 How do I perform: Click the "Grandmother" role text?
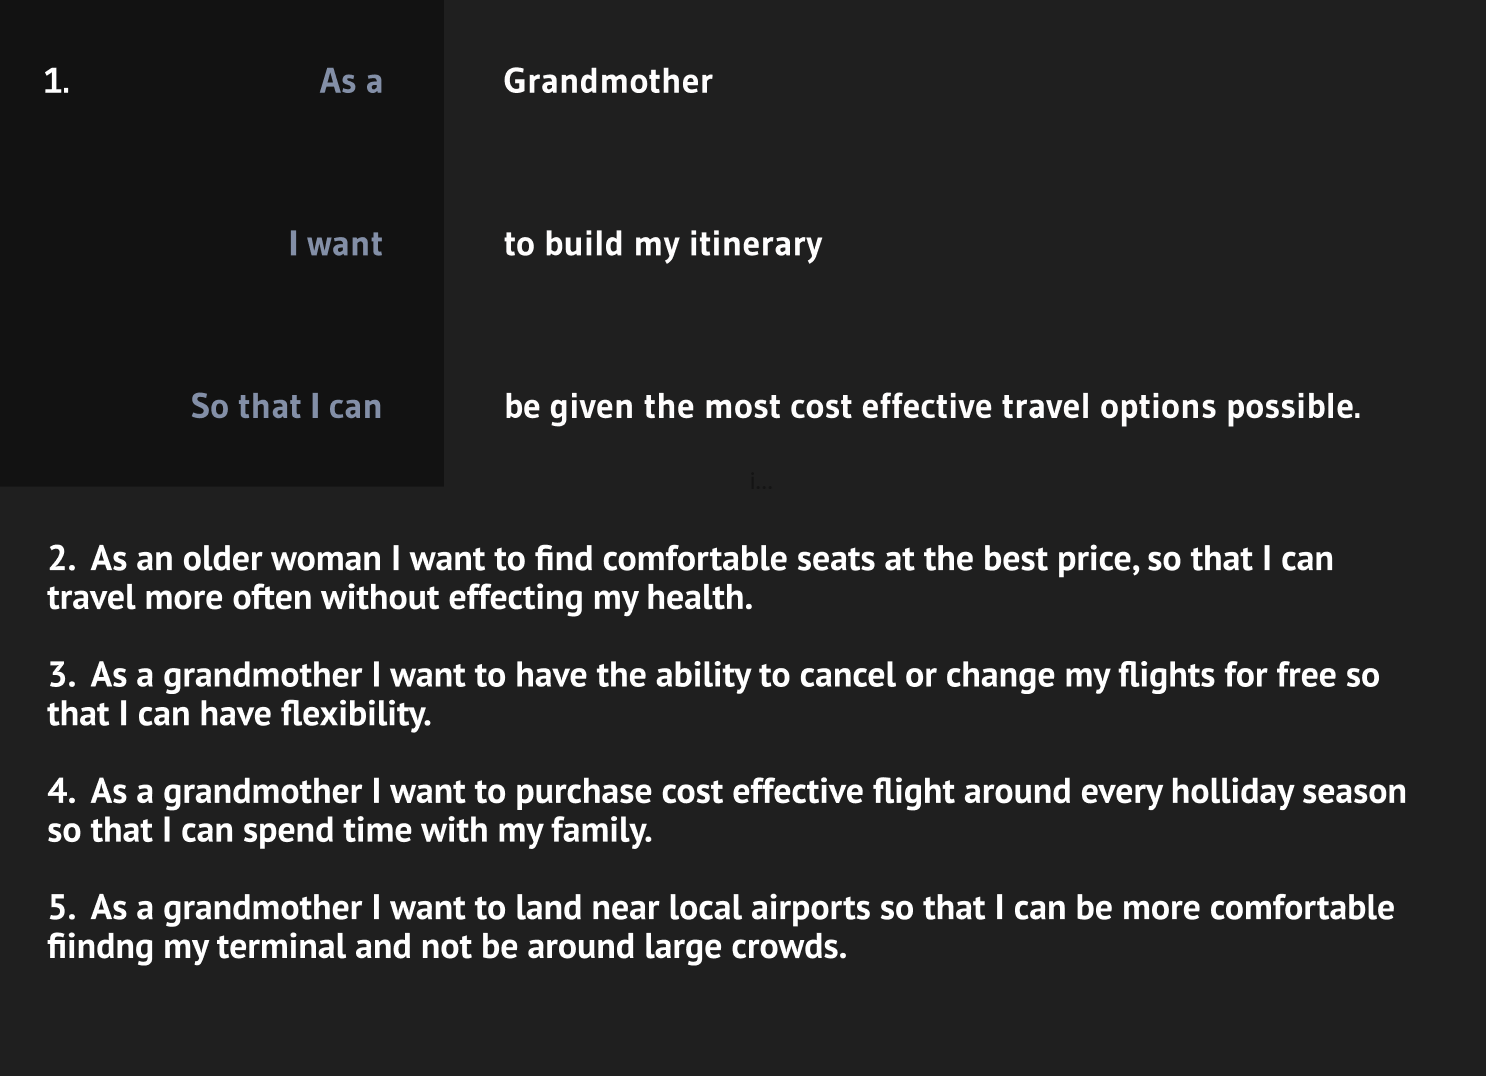pos(608,81)
